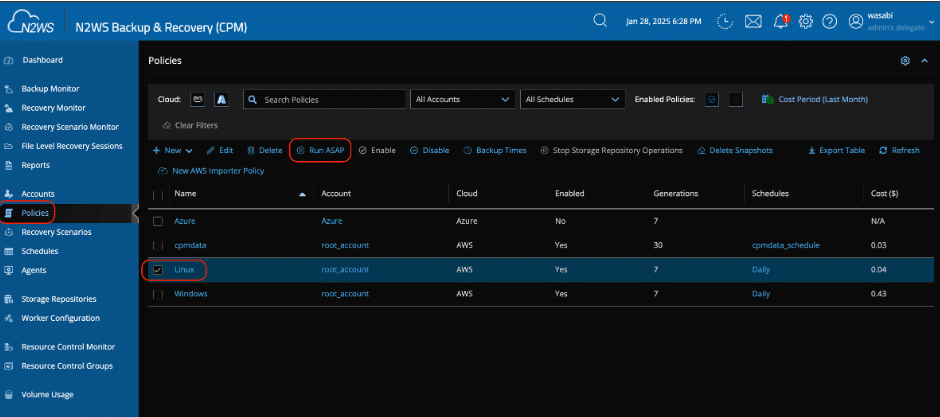Collapse the Policies panel with the chevron

click(x=924, y=61)
